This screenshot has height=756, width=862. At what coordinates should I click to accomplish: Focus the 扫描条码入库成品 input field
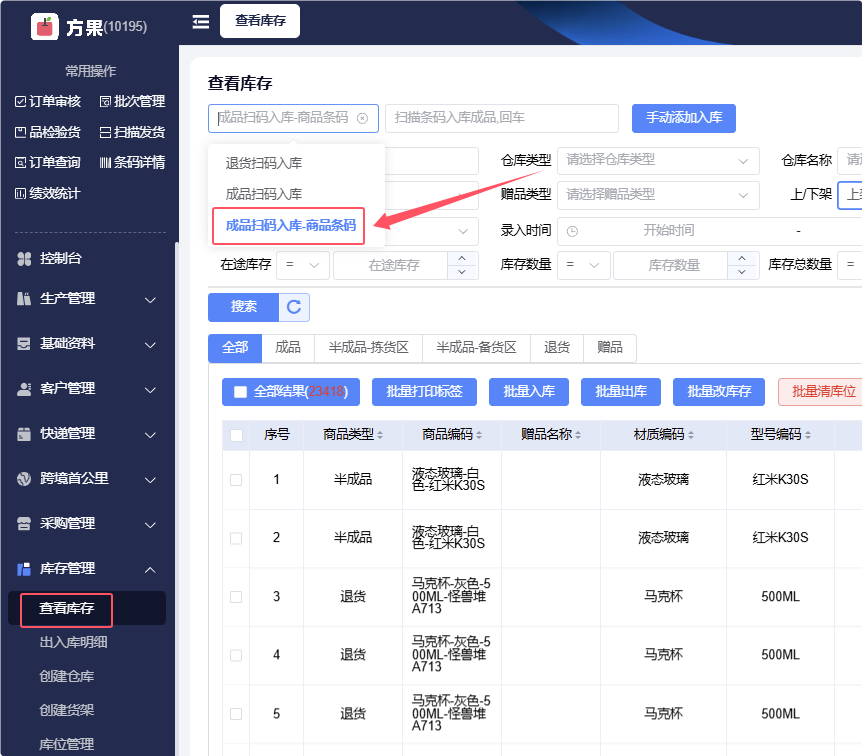[502, 118]
